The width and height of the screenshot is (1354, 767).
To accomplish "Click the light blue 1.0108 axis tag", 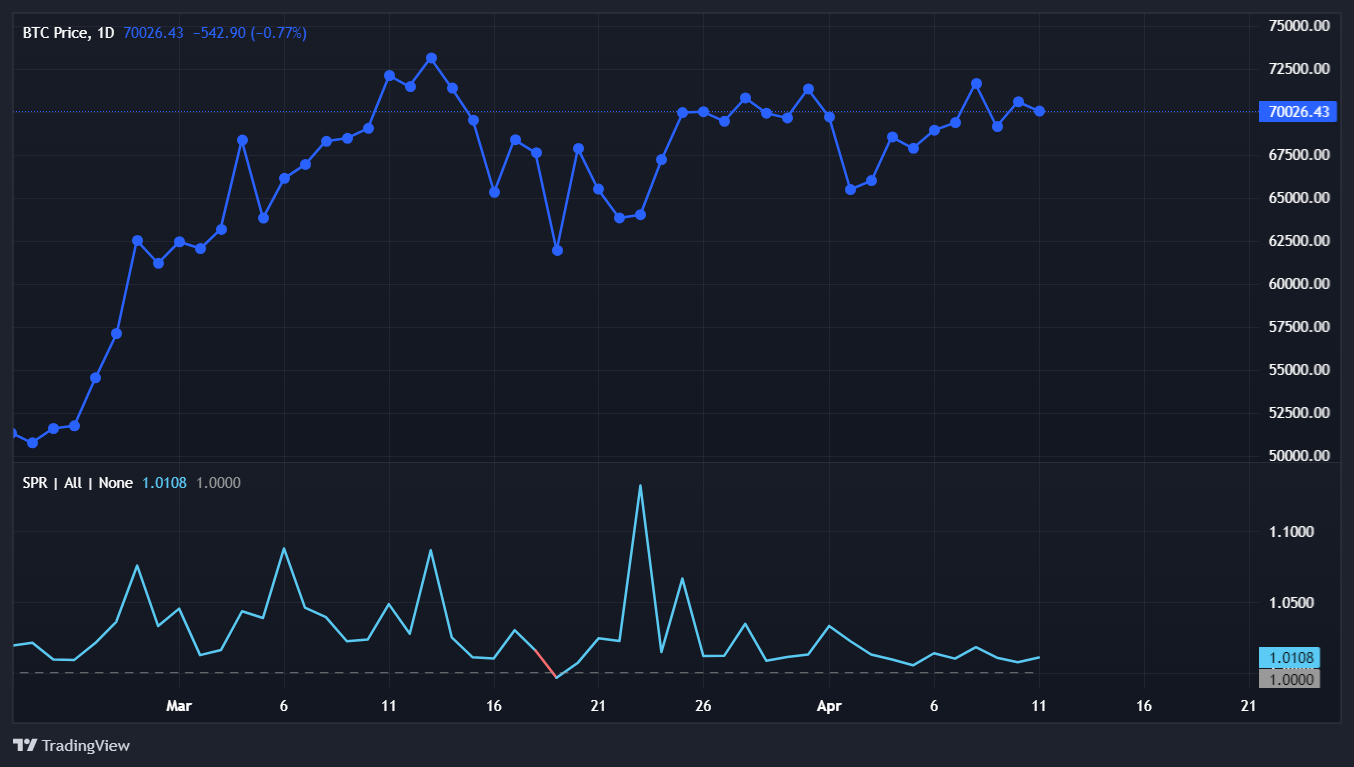I will click(1289, 658).
